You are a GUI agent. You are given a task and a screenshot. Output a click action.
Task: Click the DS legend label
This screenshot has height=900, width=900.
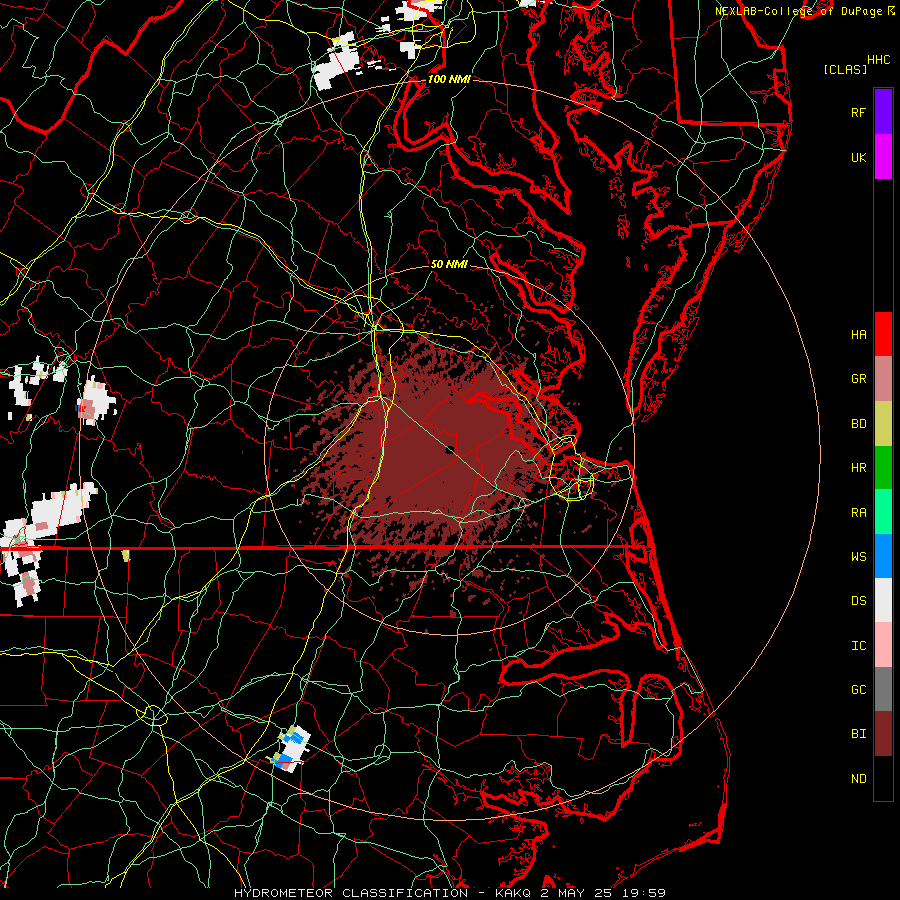tap(858, 601)
